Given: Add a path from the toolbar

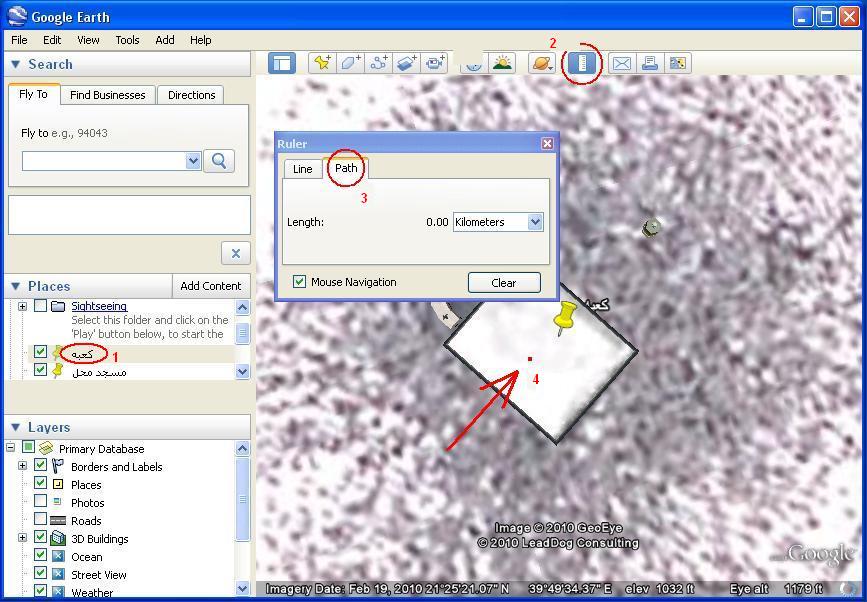Looking at the screenshot, I should click(379, 63).
